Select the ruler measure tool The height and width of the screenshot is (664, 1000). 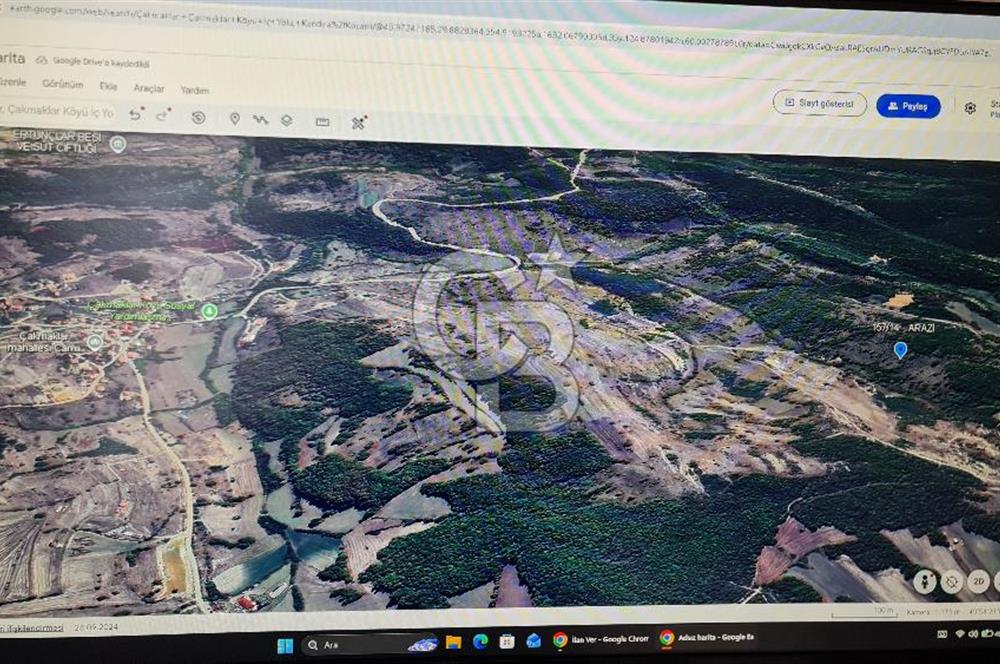(x=322, y=122)
